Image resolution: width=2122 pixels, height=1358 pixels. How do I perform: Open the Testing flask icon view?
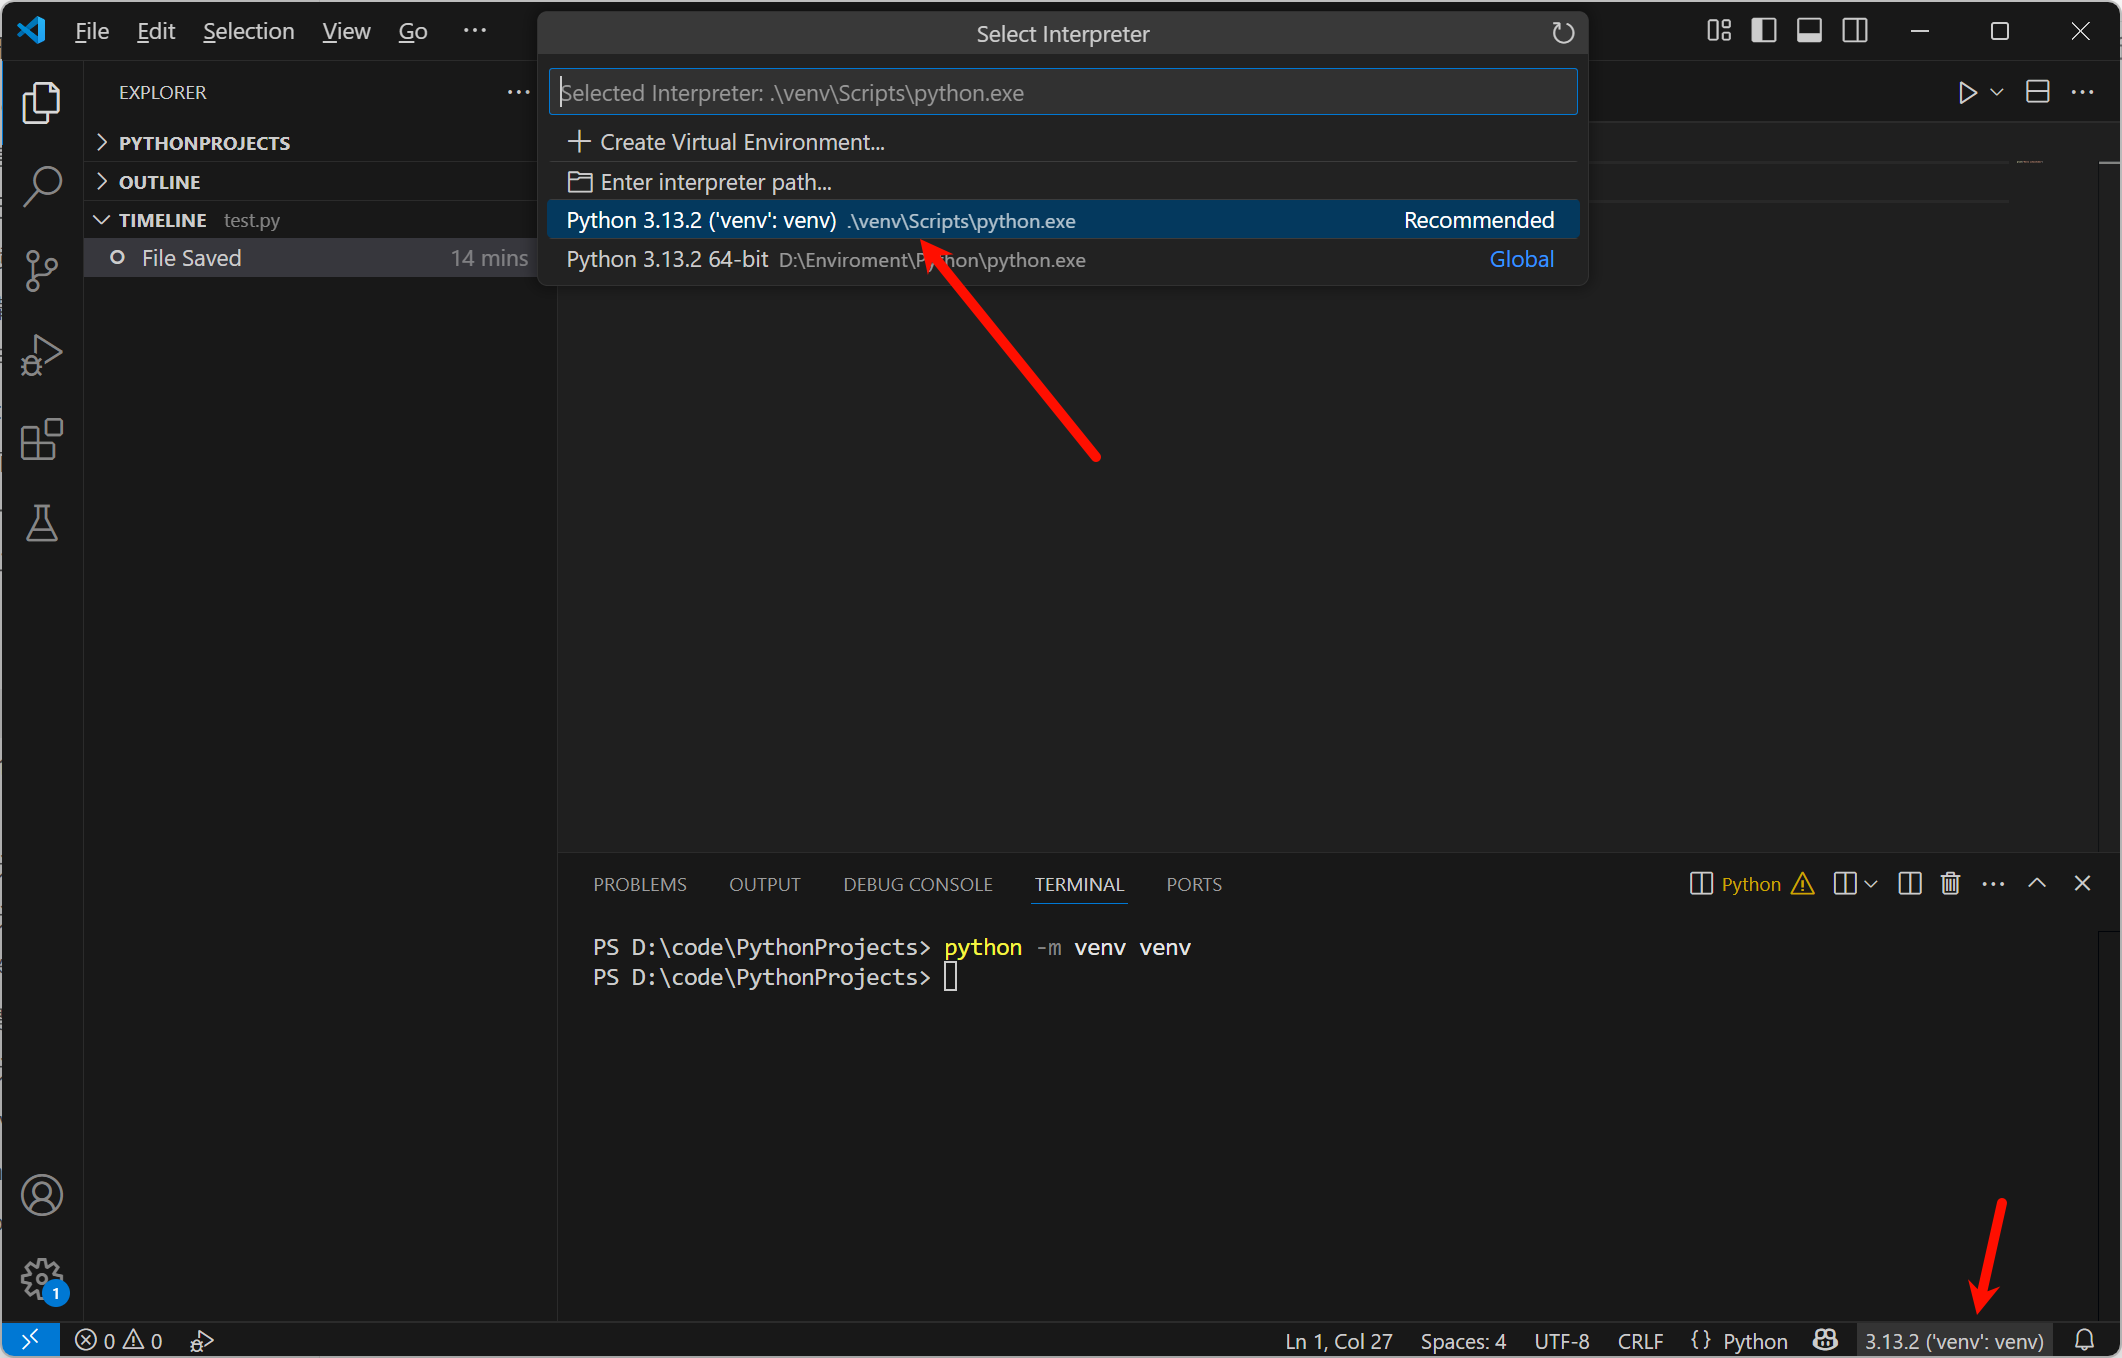click(42, 523)
